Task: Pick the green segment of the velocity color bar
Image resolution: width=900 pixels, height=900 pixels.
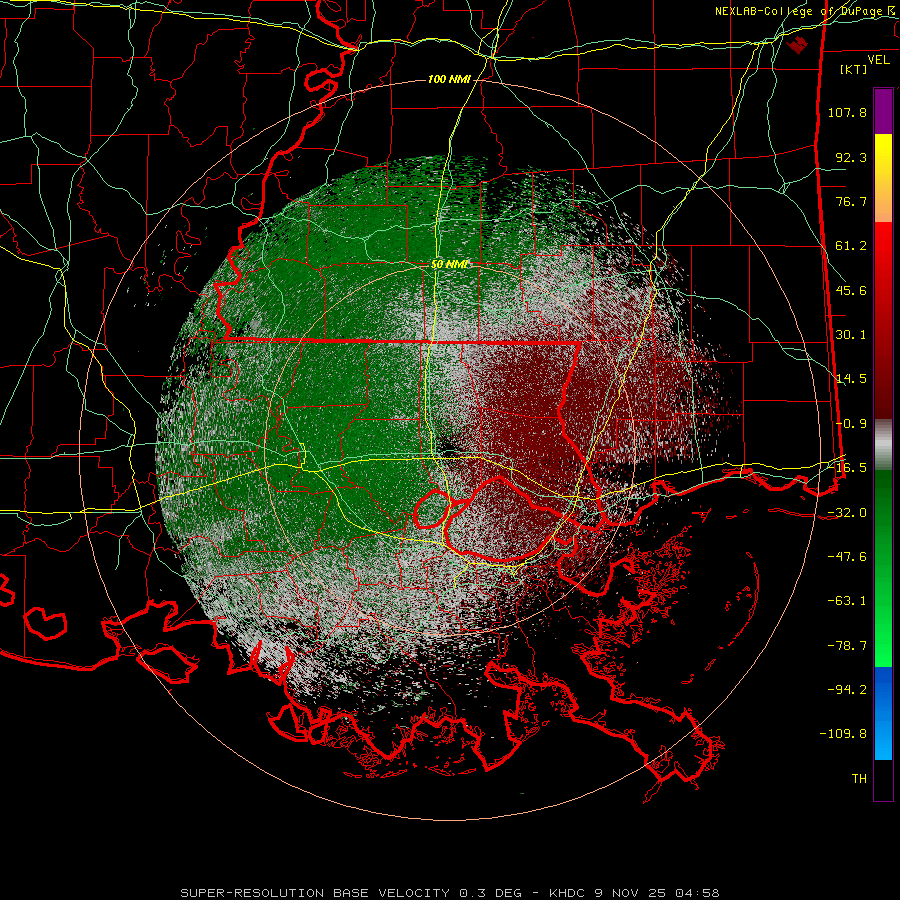Action: click(x=883, y=568)
